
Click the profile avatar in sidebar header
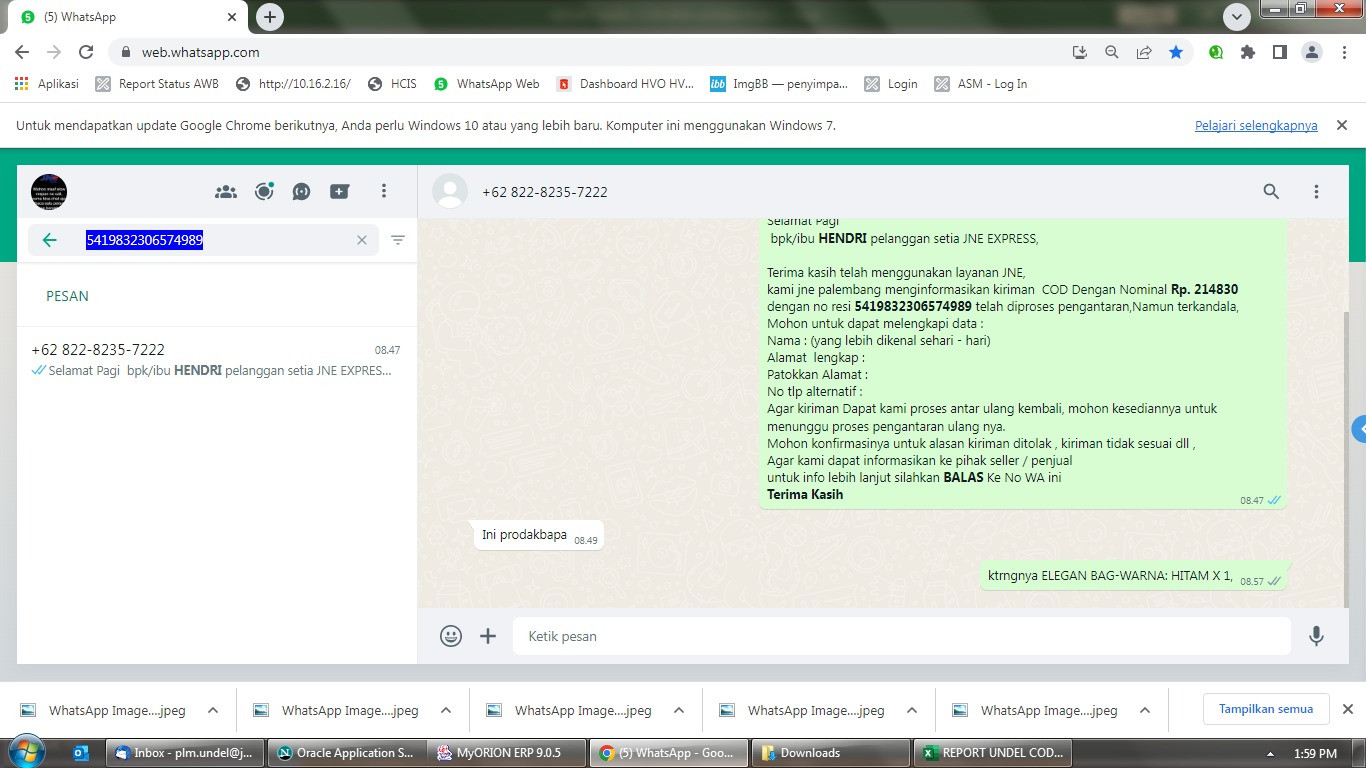tap(49, 191)
